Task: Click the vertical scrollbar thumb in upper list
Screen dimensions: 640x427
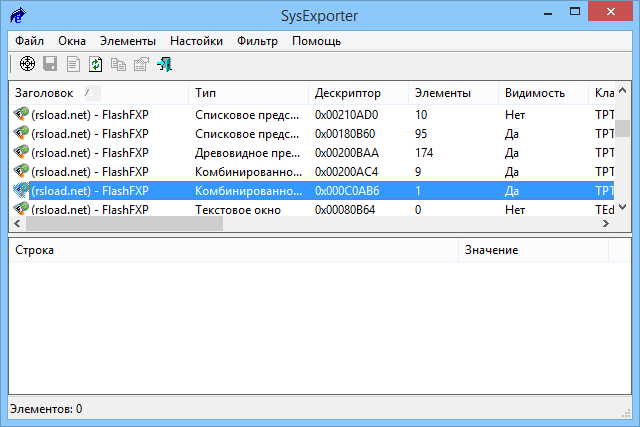Action: pyautogui.click(x=622, y=129)
